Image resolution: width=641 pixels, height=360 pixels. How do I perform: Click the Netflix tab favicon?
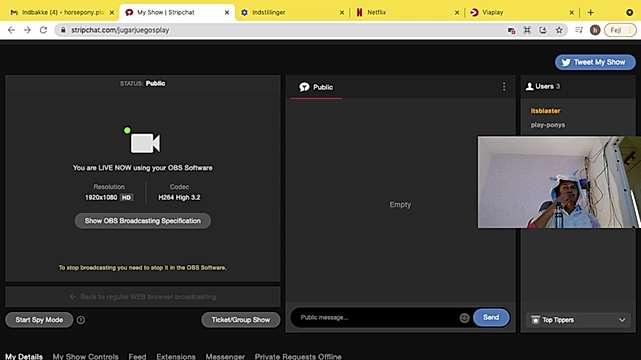pyautogui.click(x=359, y=13)
